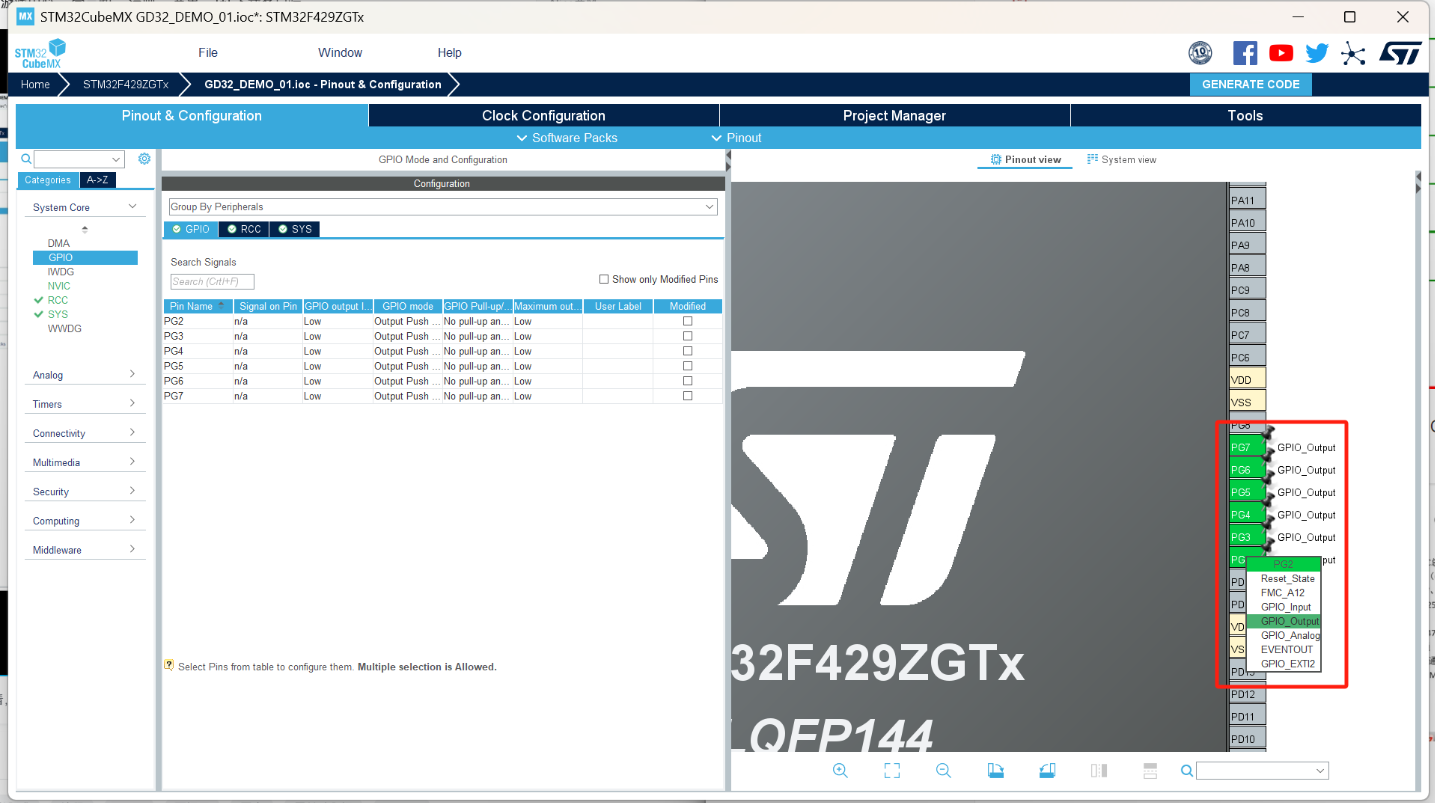Open the Software Packs menu
The height and width of the screenshot is (803, 1435).
point(567,138)
